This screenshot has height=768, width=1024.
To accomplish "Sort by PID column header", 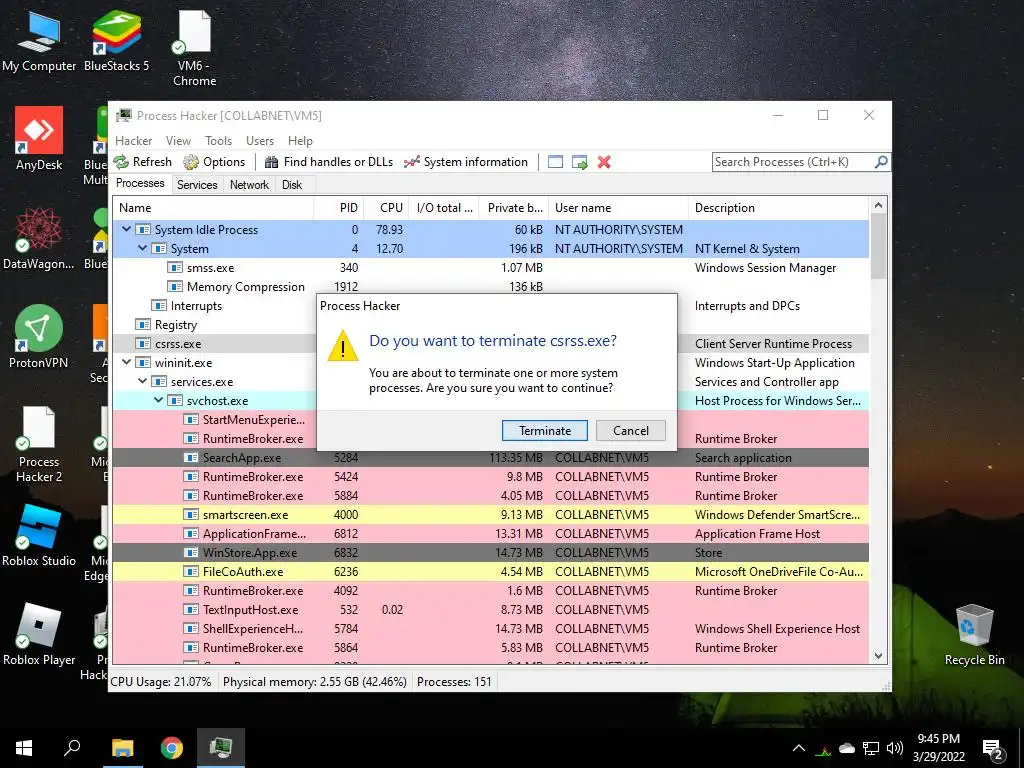I will click(339, 208).
